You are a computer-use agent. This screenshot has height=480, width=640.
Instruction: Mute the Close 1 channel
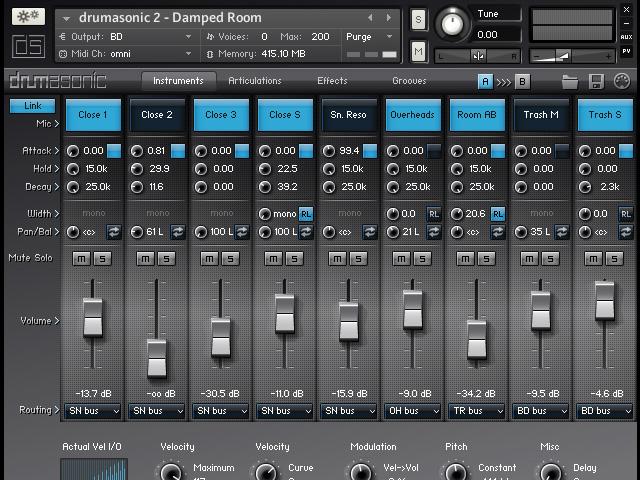coord(82,259)
